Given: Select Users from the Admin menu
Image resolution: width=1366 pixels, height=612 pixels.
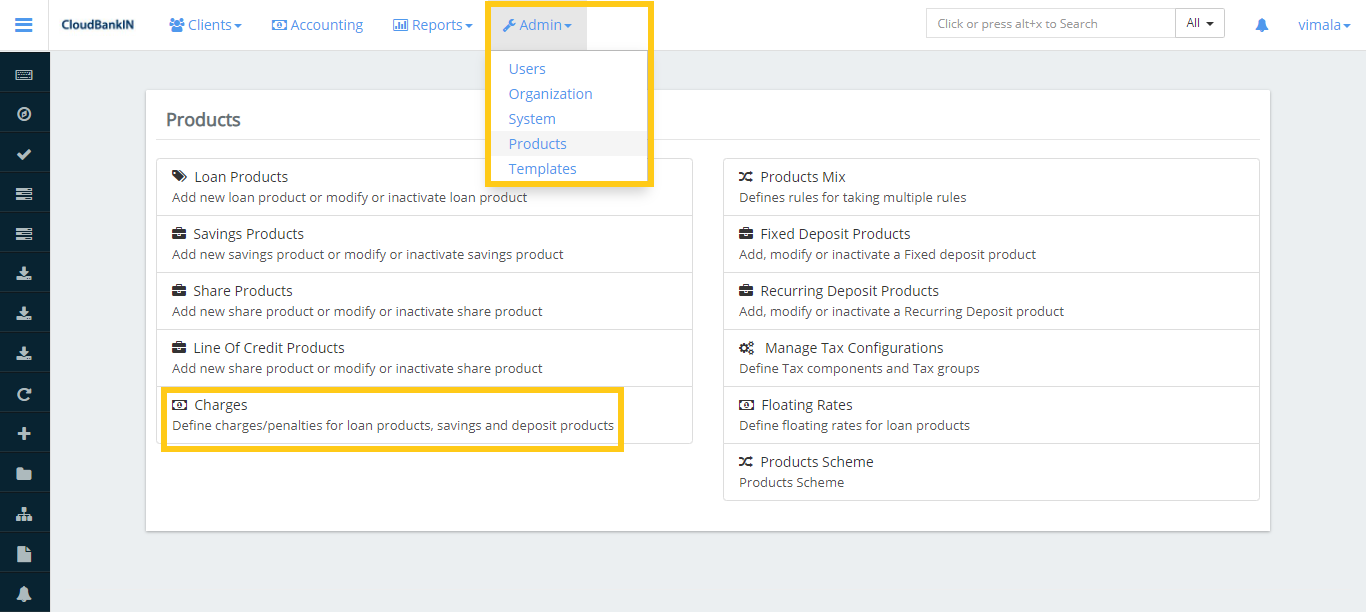Looking at the screenshot, I should point(527,69).
